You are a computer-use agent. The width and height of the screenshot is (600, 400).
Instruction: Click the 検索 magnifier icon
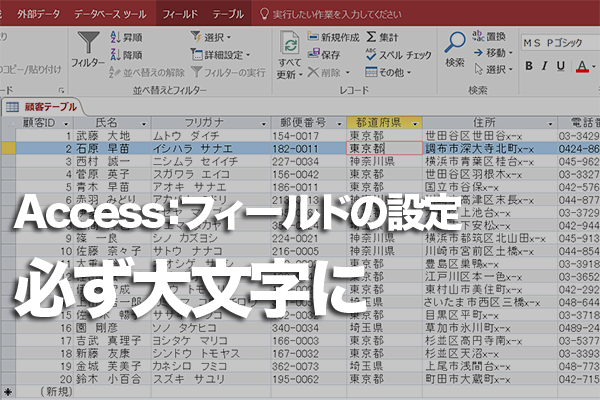(x=455, y=42)
